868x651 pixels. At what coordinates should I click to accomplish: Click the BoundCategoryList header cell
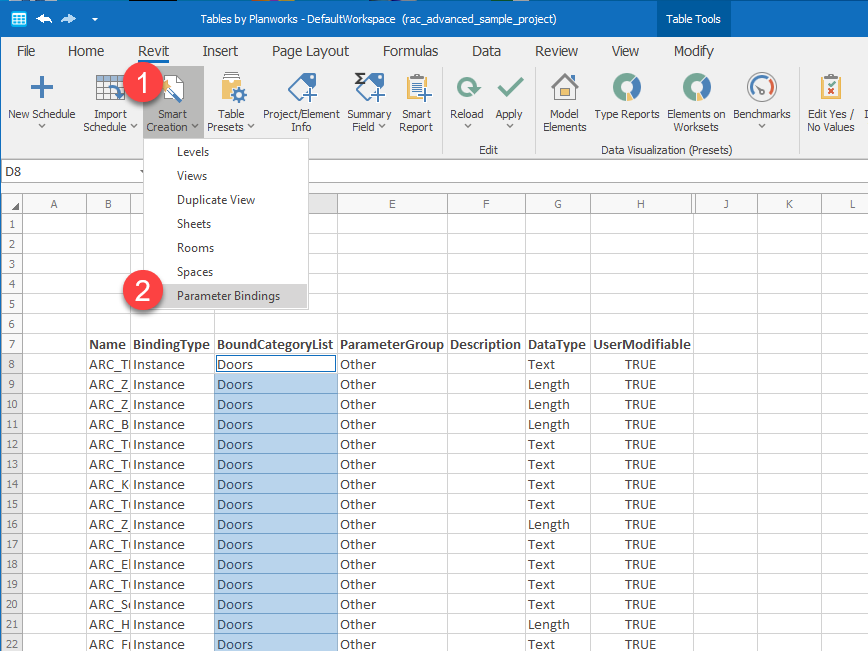(276, 344)
